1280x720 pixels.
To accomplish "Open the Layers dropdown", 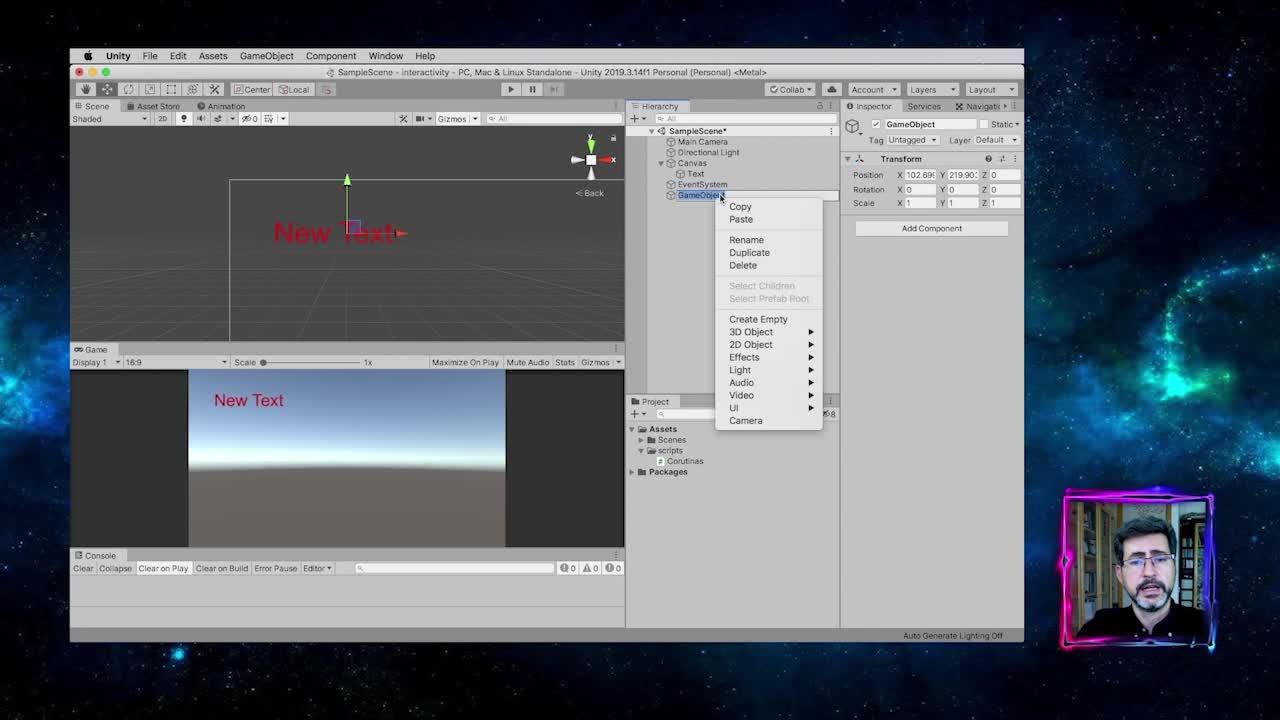I will pyautogui.click(x=932, y=89).
